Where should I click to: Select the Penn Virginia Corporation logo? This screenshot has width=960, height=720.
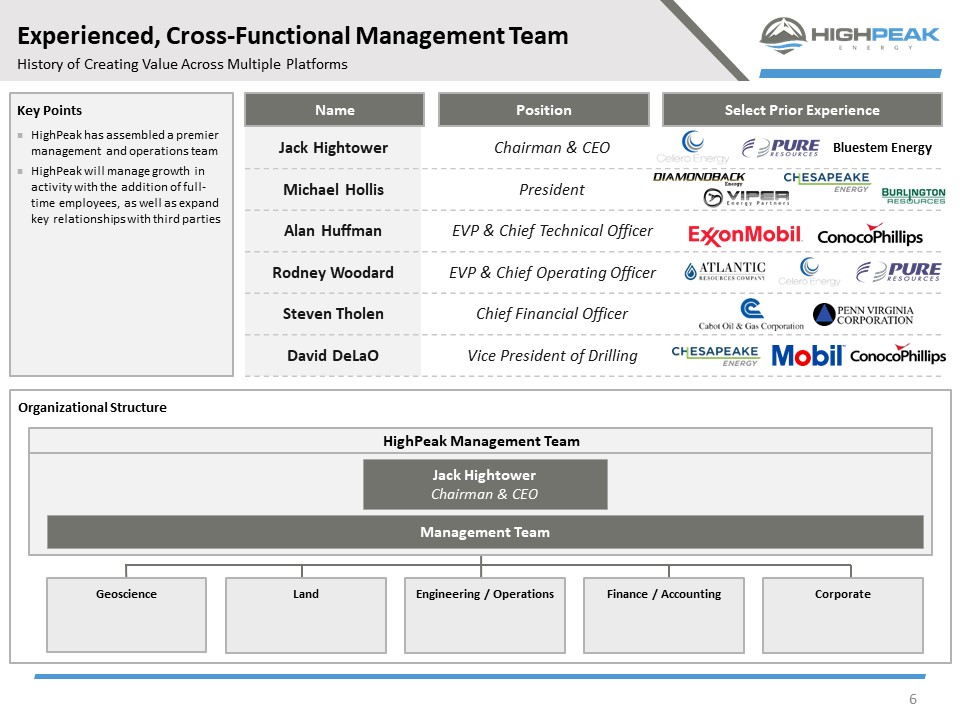863,315
